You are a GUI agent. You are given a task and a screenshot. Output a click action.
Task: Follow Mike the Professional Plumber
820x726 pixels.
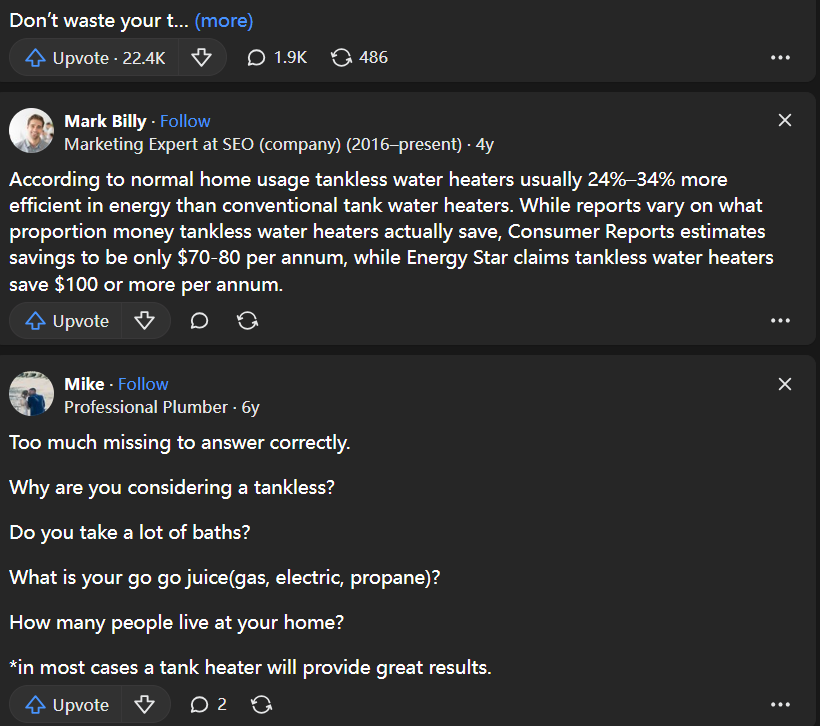pos(143,384)
